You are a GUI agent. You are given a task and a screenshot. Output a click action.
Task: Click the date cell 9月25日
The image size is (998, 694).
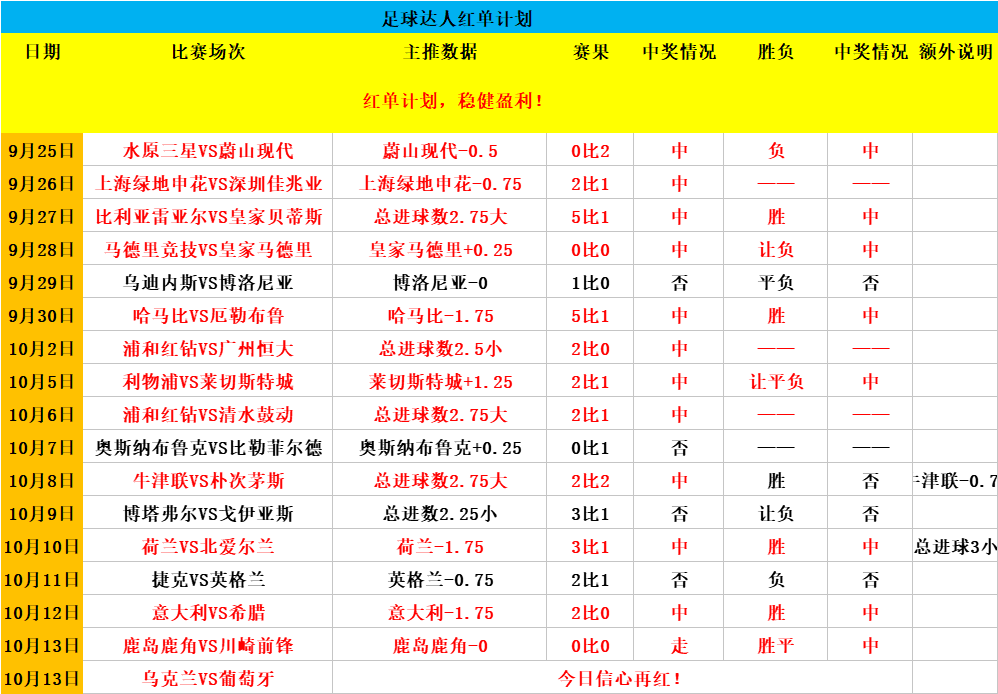pos(41,151)
